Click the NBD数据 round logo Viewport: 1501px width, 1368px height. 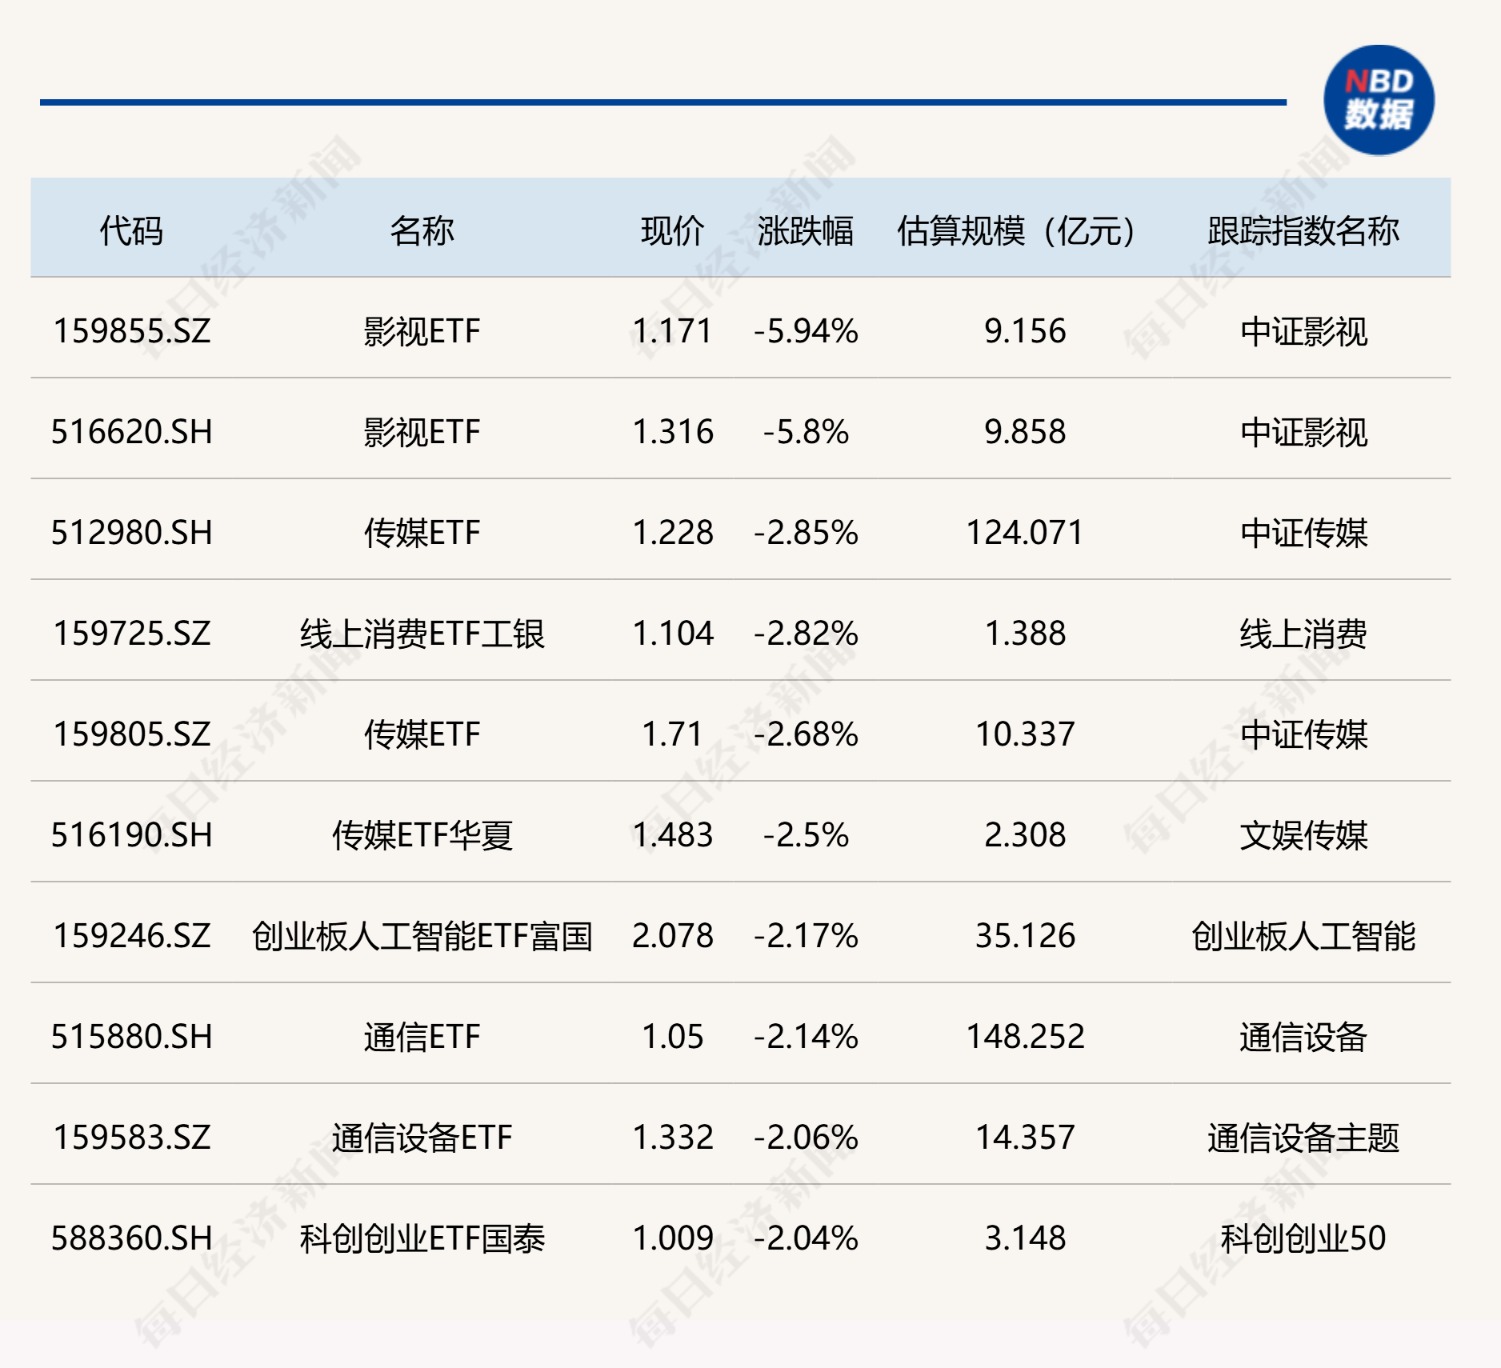click(x=1379, y=100)
